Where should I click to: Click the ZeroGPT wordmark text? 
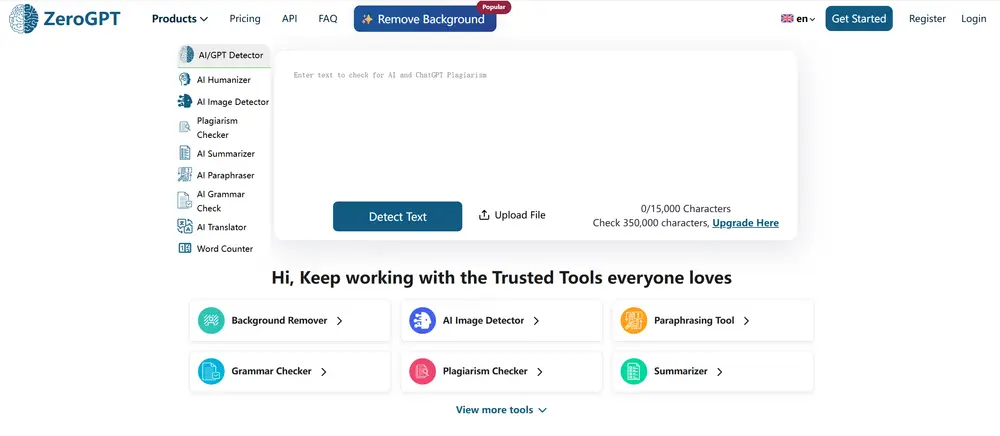pos(82,18)
